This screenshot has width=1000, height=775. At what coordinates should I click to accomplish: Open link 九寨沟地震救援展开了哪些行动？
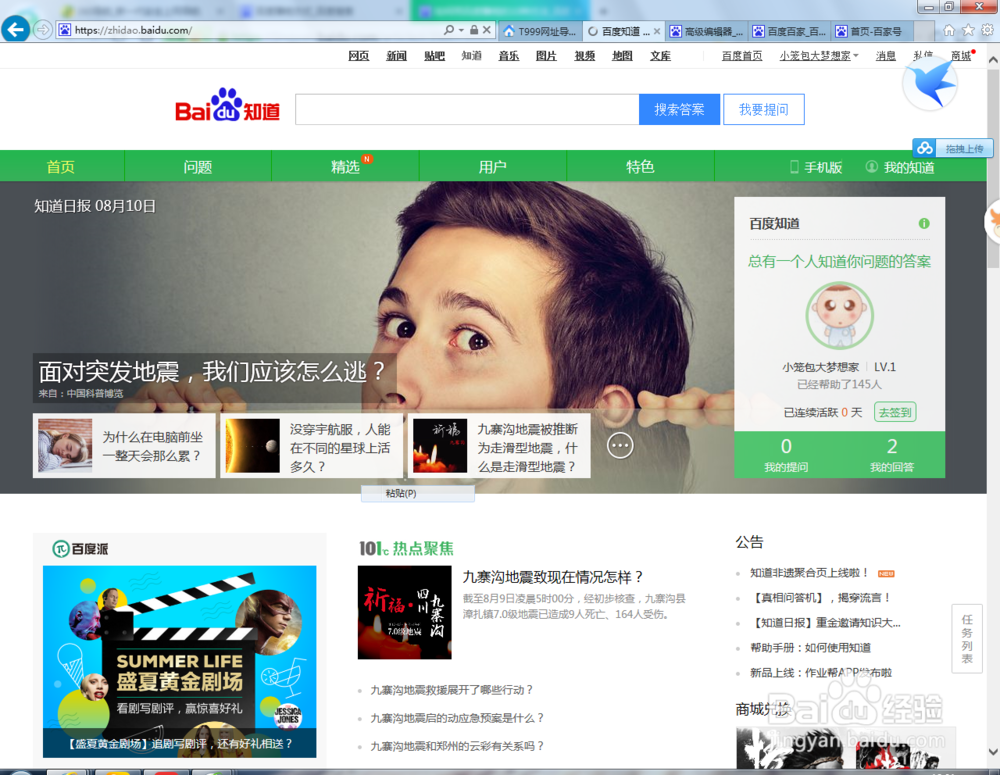coord(452,690)
